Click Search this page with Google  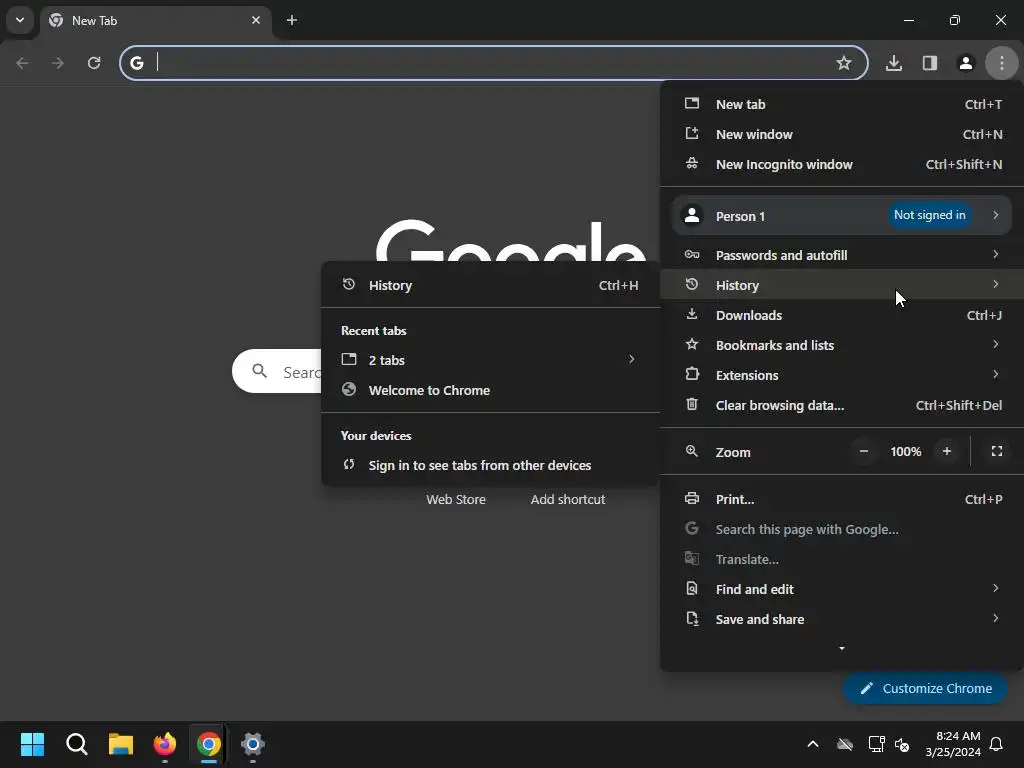(x=842, y=530)
